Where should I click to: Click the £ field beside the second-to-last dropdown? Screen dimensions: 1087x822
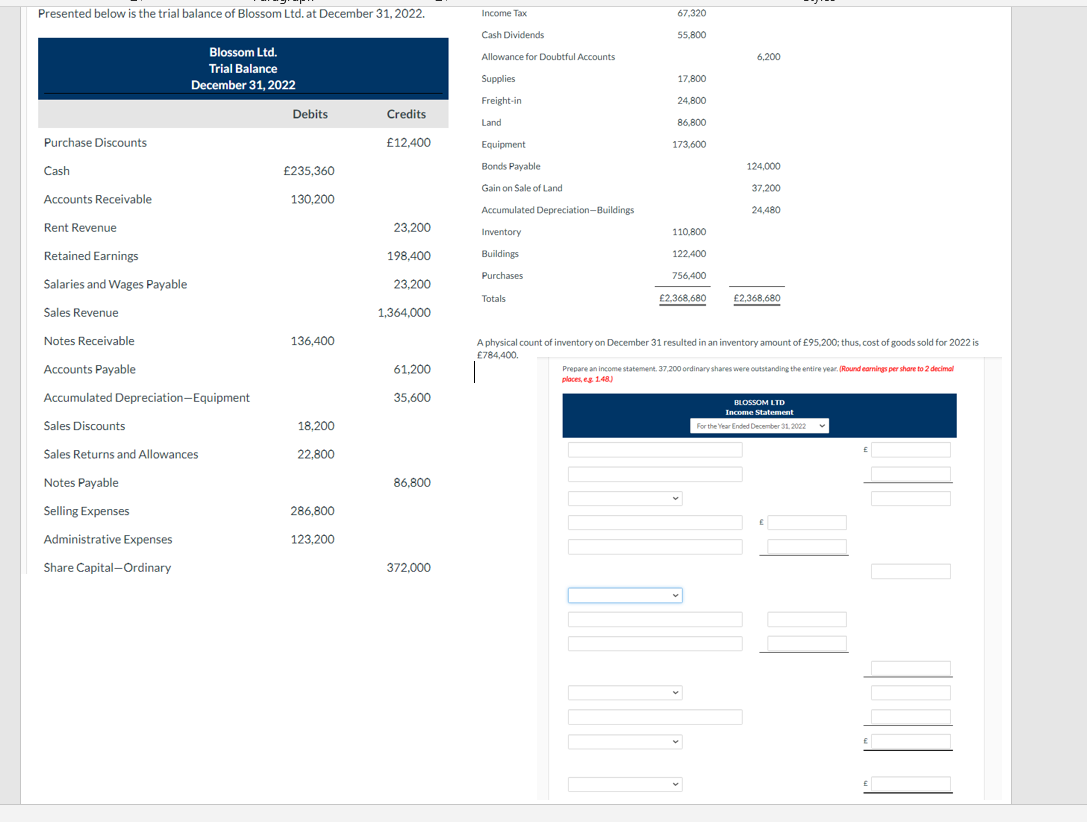coord(909,742)
